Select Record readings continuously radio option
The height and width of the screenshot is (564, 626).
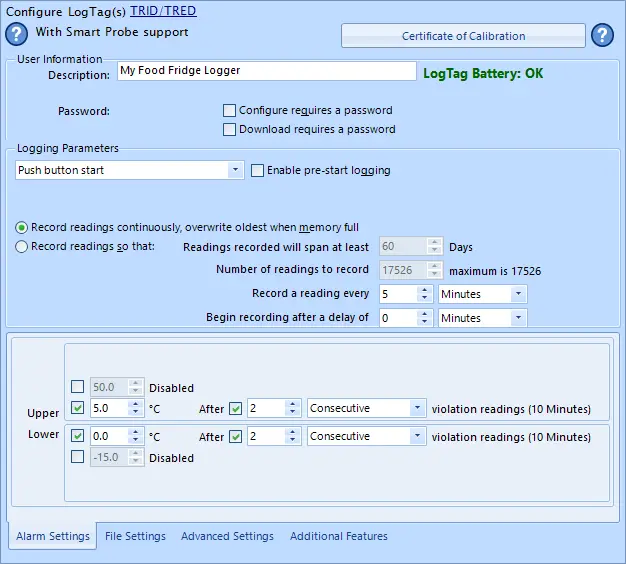[x=22, y=227]
